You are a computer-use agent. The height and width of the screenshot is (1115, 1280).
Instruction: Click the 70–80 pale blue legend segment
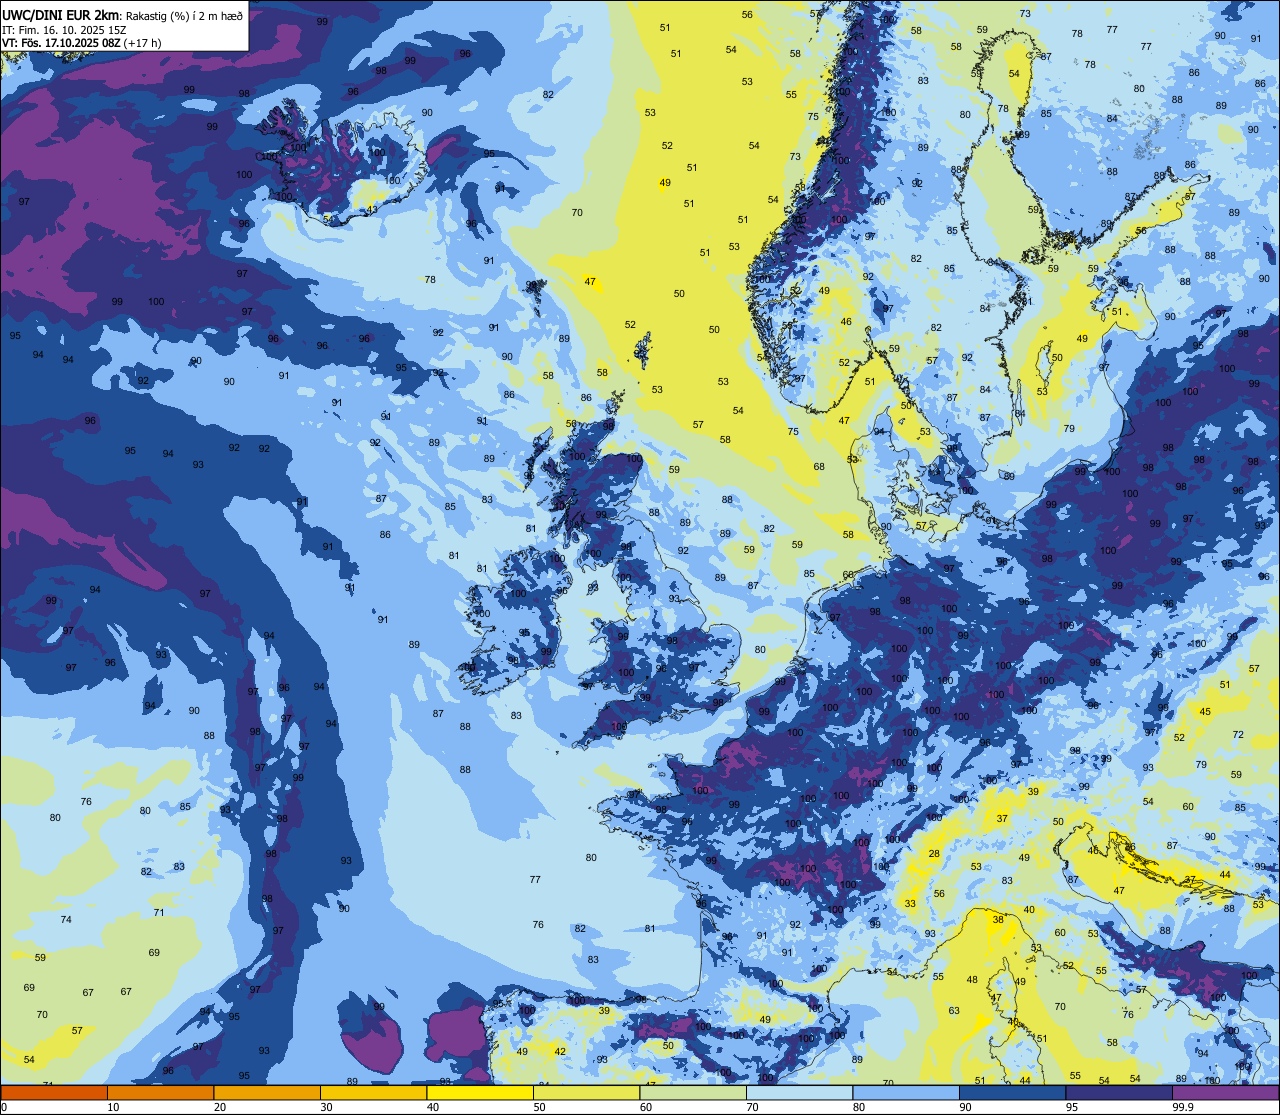[799, 1092]
